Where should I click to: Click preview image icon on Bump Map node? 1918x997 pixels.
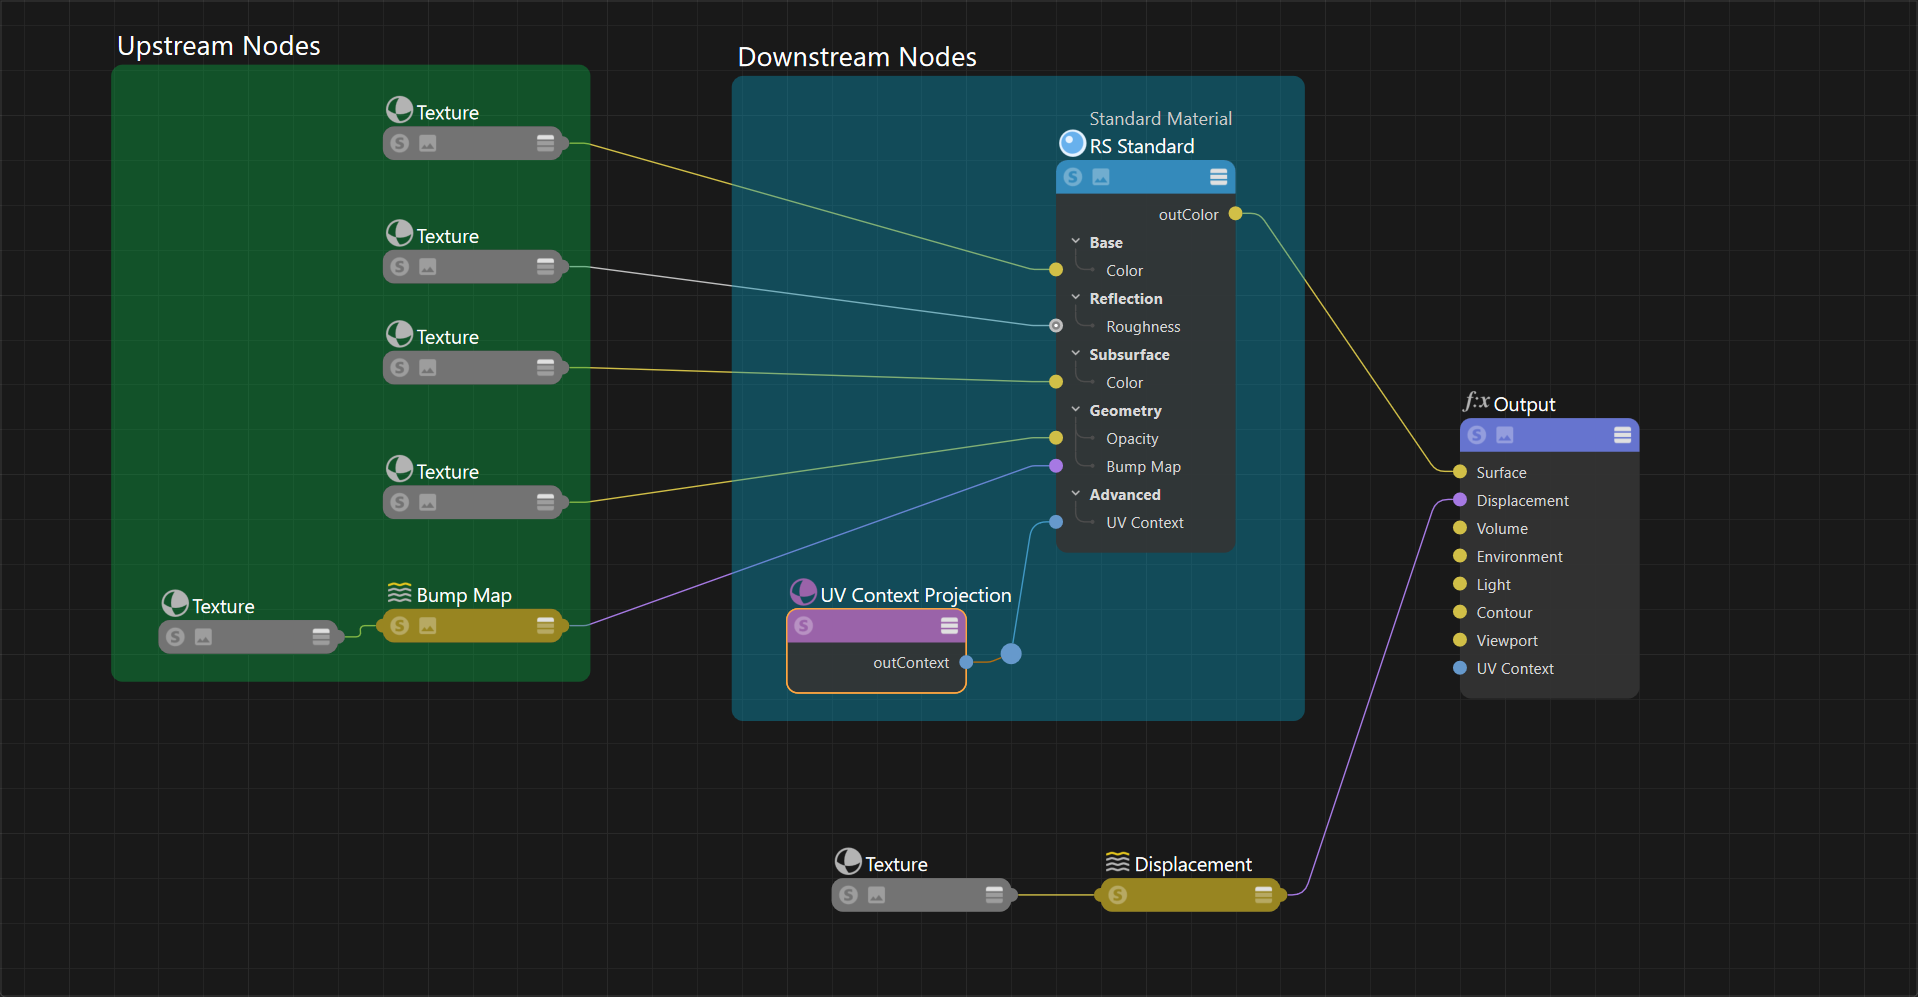pyautogui.click(x=428, y=626)
